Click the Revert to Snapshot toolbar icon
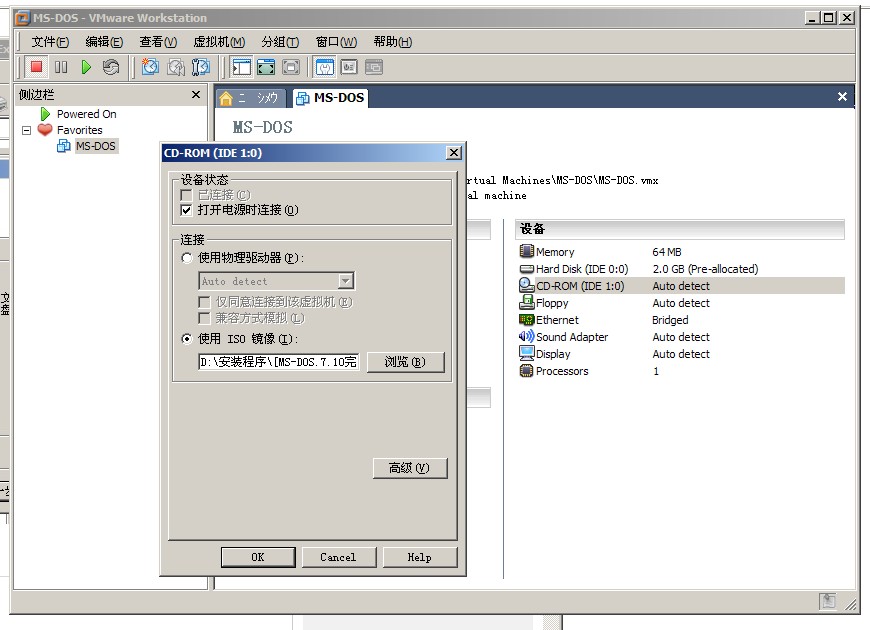Image resolution: width=870 pixels, height=630 pixels. tap(175, 67)
